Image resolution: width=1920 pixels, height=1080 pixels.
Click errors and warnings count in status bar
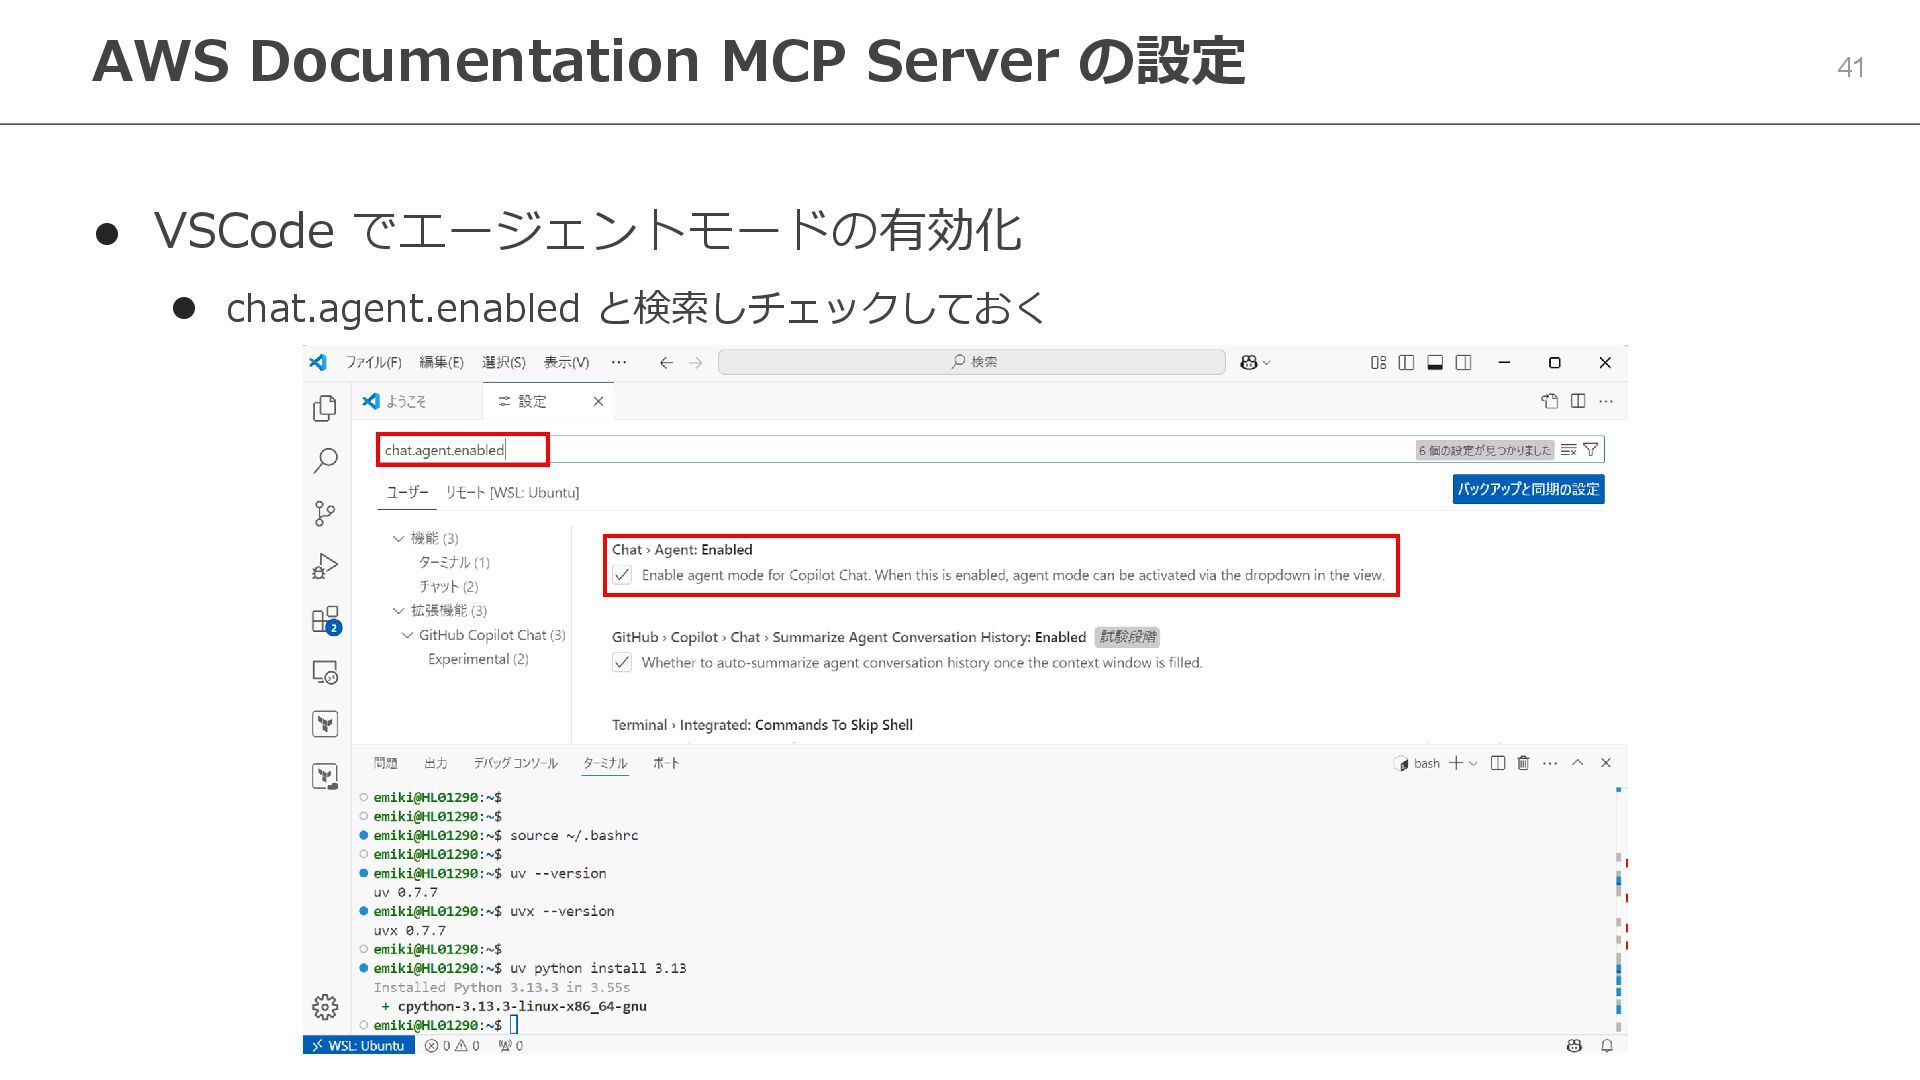tap(452, 1045)
